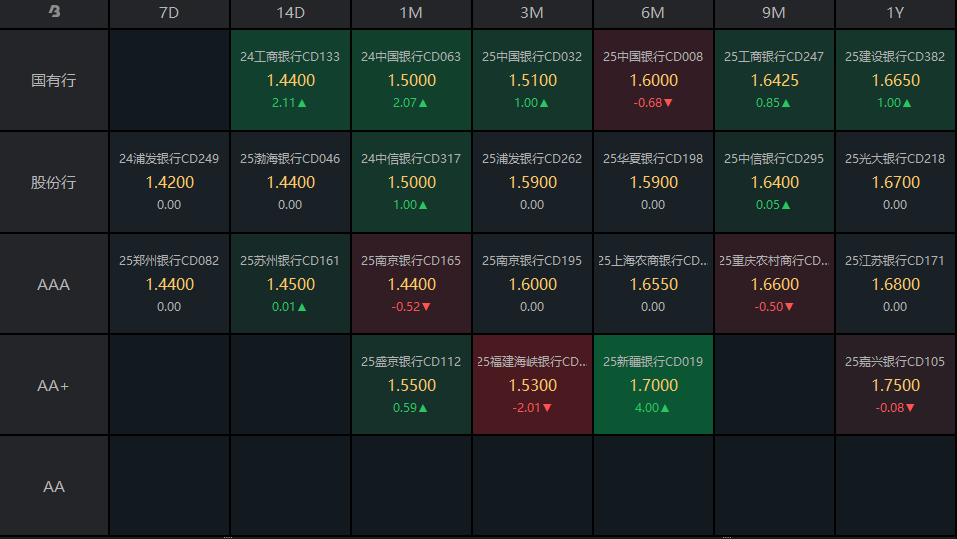Click the 4.00 up change indicator
Viewport: 957px width, 539px height.
coord(652,408)
